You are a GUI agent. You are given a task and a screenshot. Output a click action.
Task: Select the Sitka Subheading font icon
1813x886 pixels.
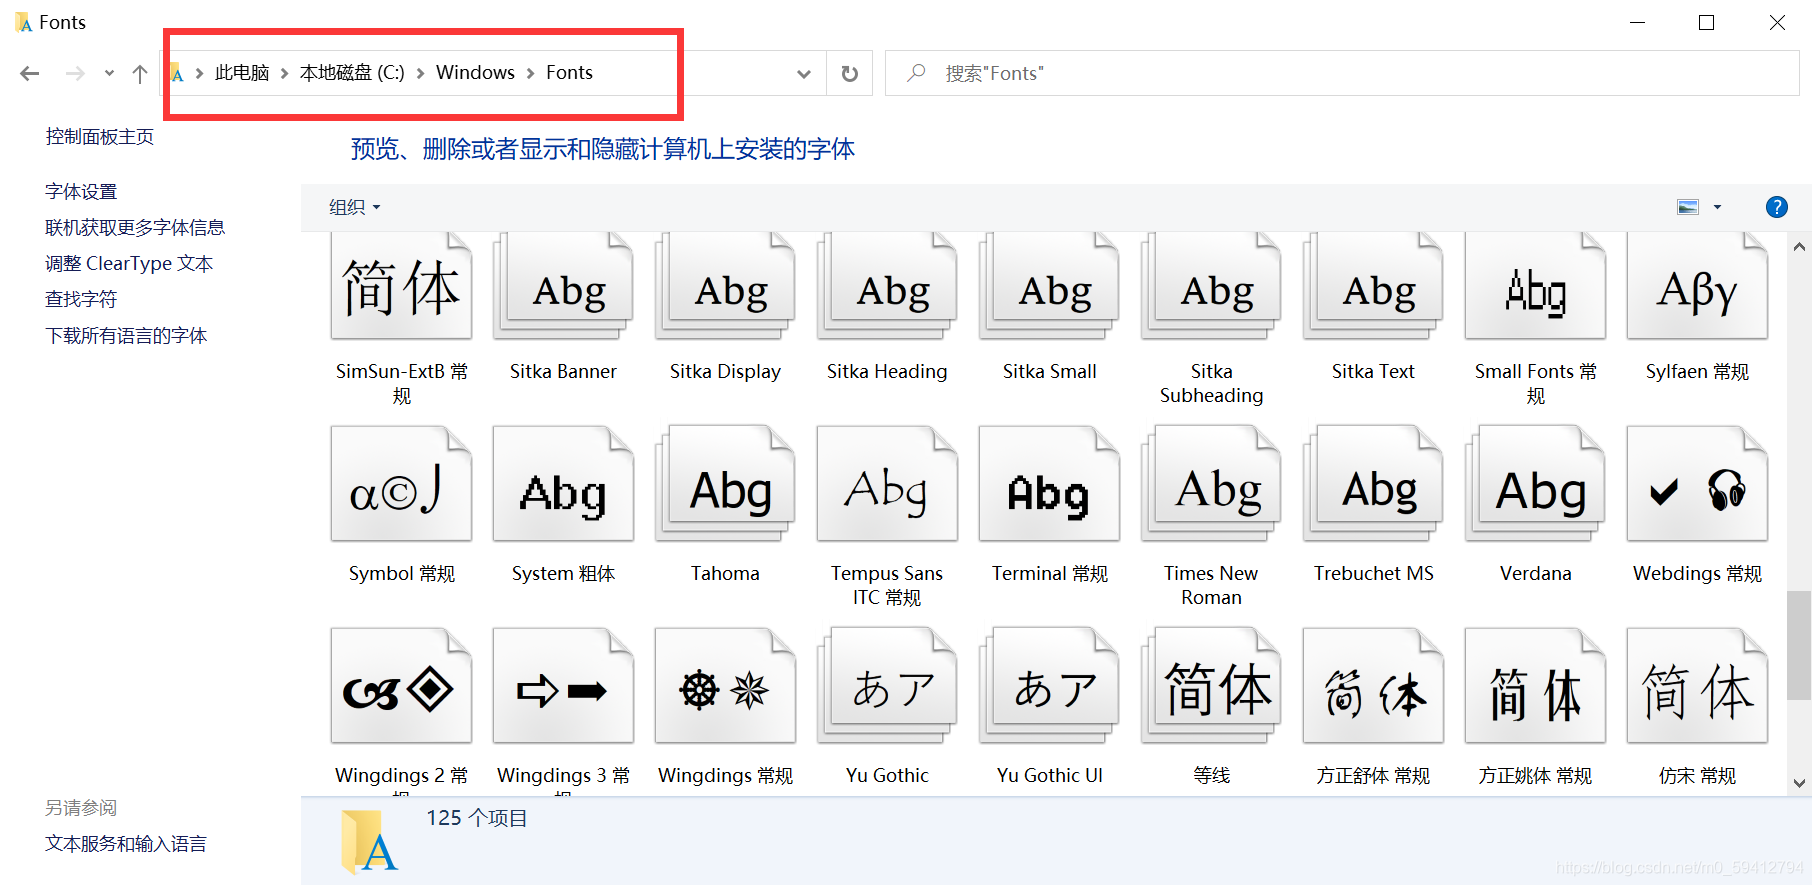[x=1212, y=287]
